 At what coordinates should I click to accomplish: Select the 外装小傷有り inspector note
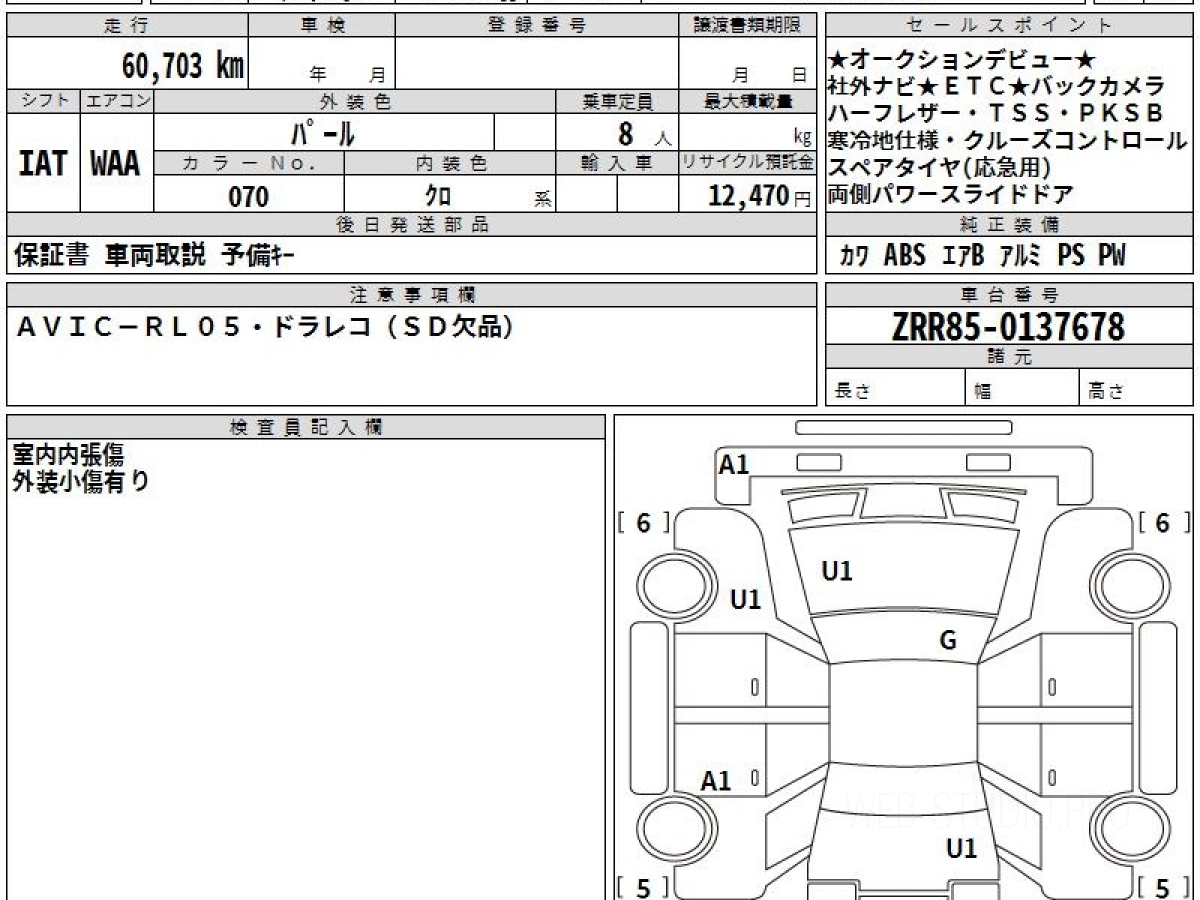click(81, 481)
